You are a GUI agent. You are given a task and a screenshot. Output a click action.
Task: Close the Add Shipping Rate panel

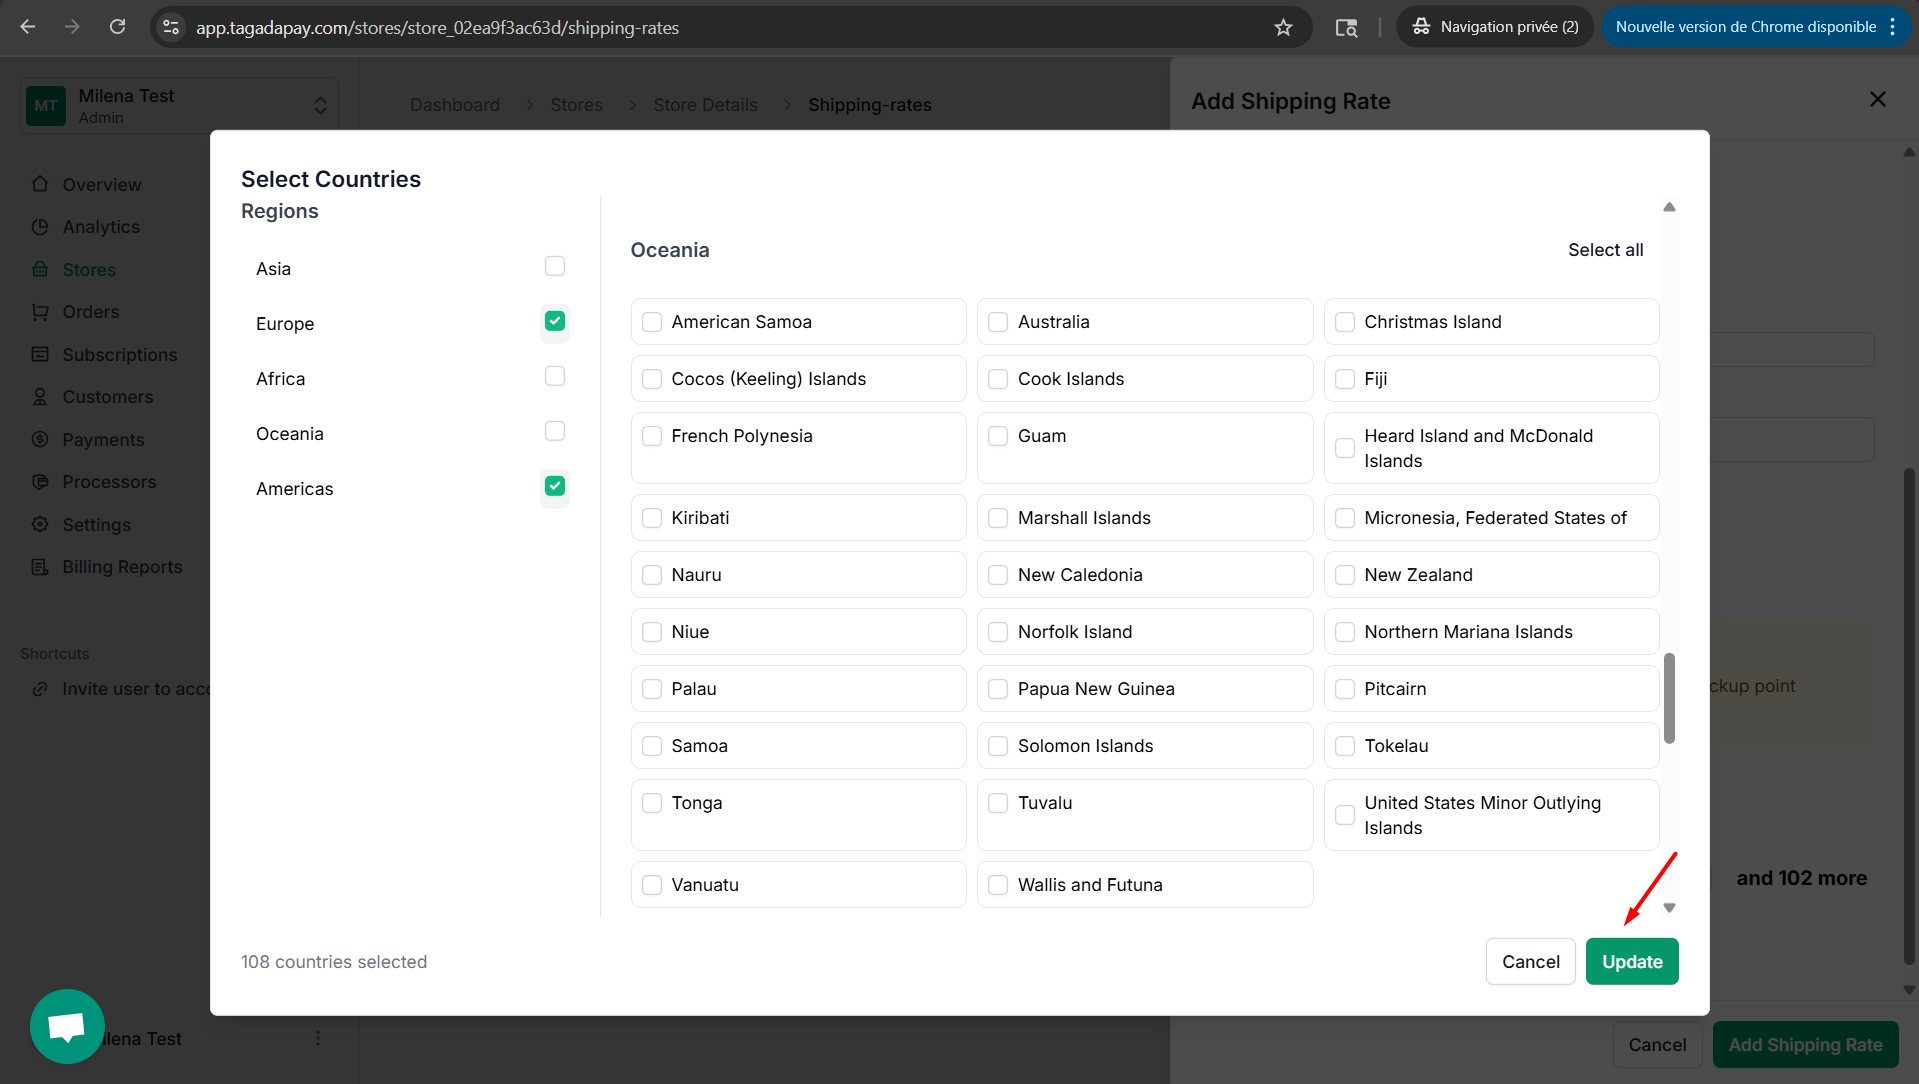1877,99
